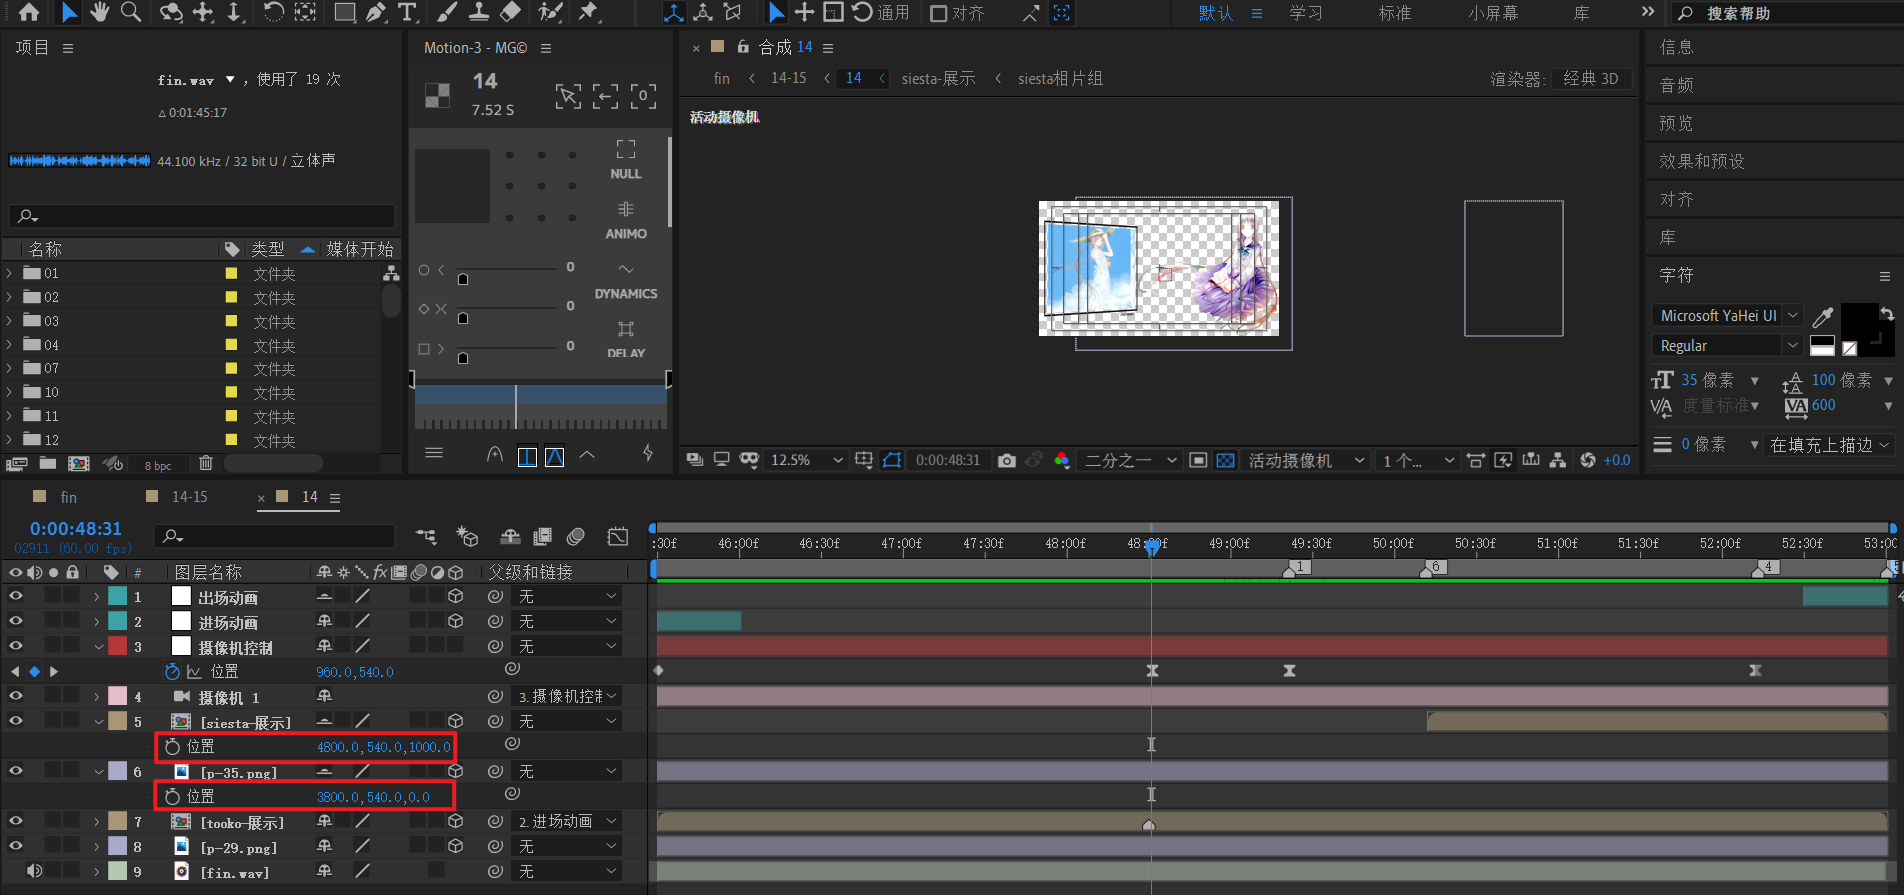Select the Hand tool
This screenshot has width=1904, height=895.
(99, 12)
